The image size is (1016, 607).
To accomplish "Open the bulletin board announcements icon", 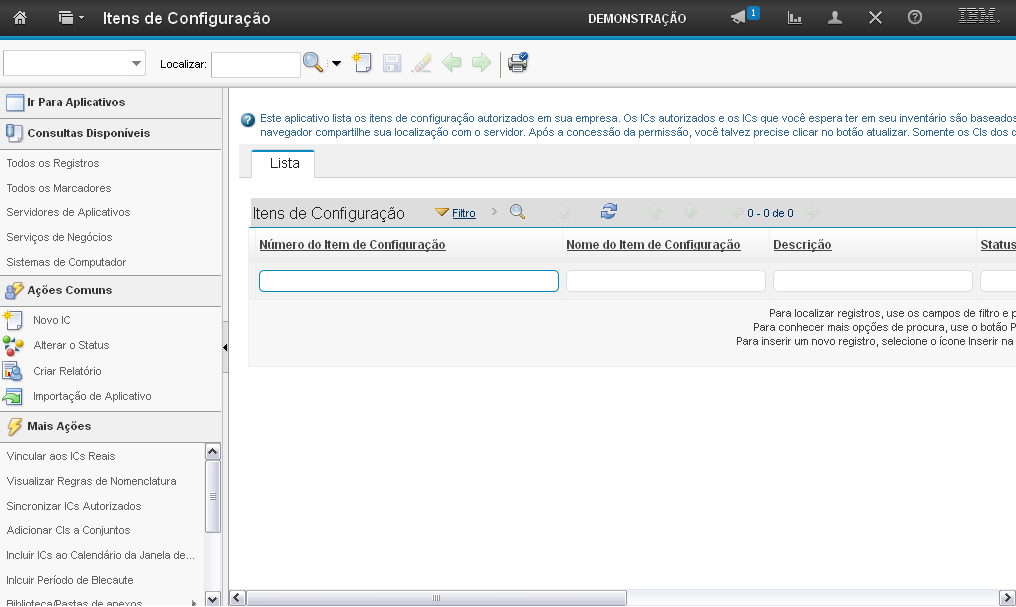I will click(739, 18).
